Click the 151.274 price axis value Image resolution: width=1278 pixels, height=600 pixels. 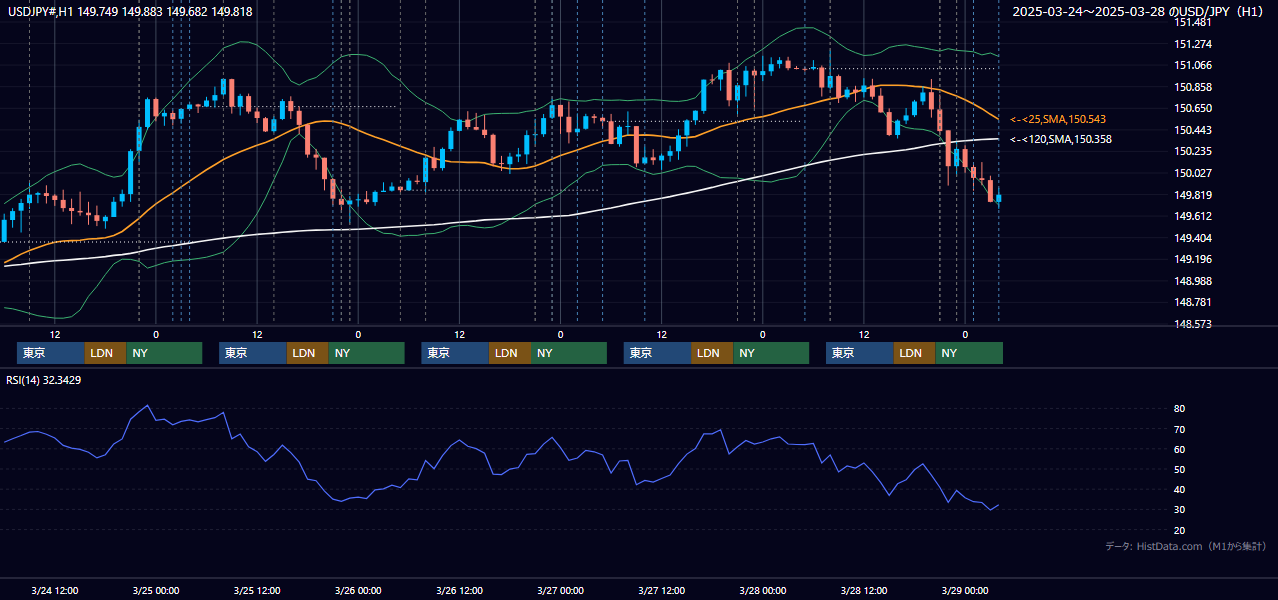(x=1193, y=44)
